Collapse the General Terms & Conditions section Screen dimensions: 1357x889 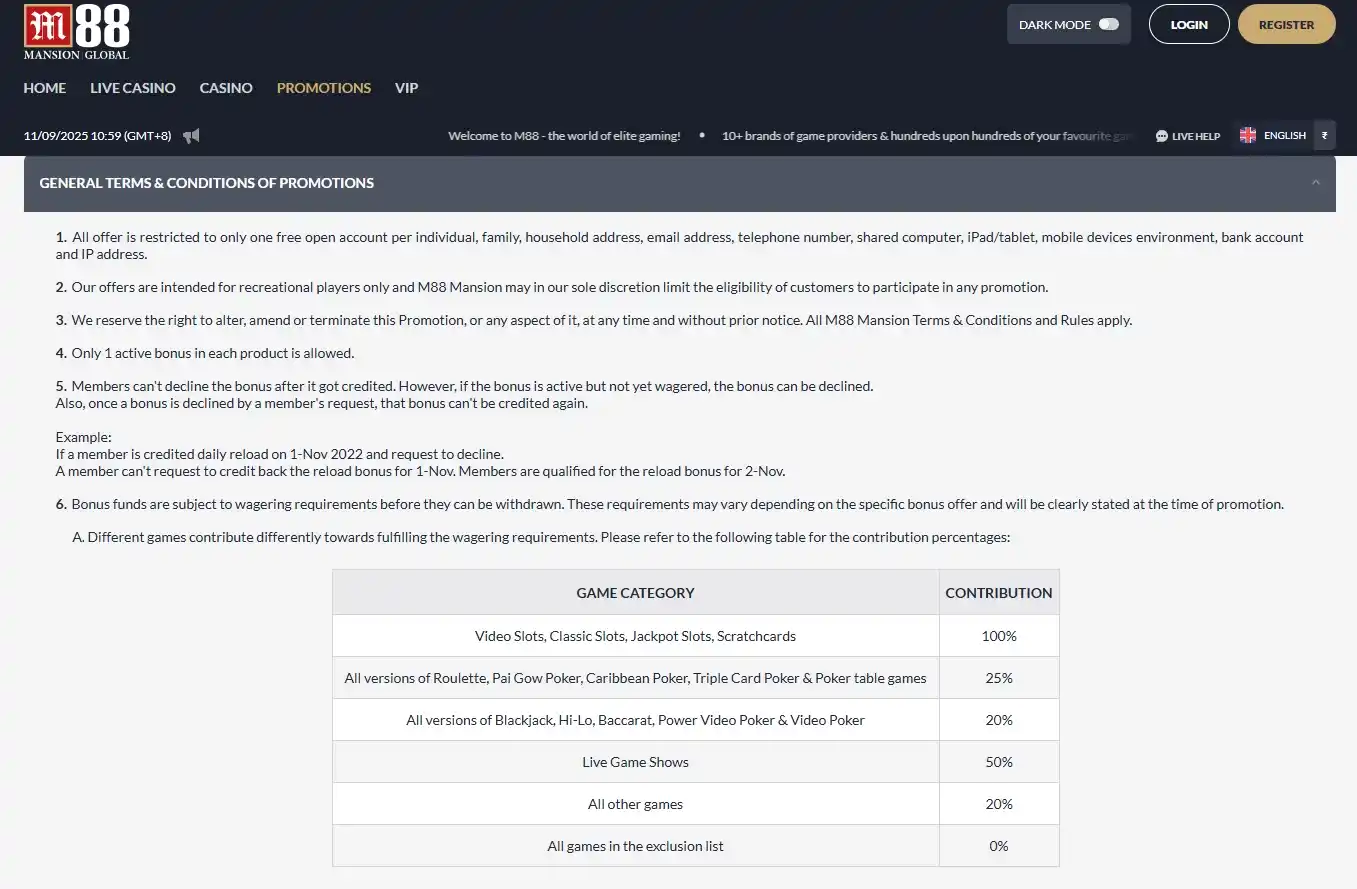(1315, 183)
